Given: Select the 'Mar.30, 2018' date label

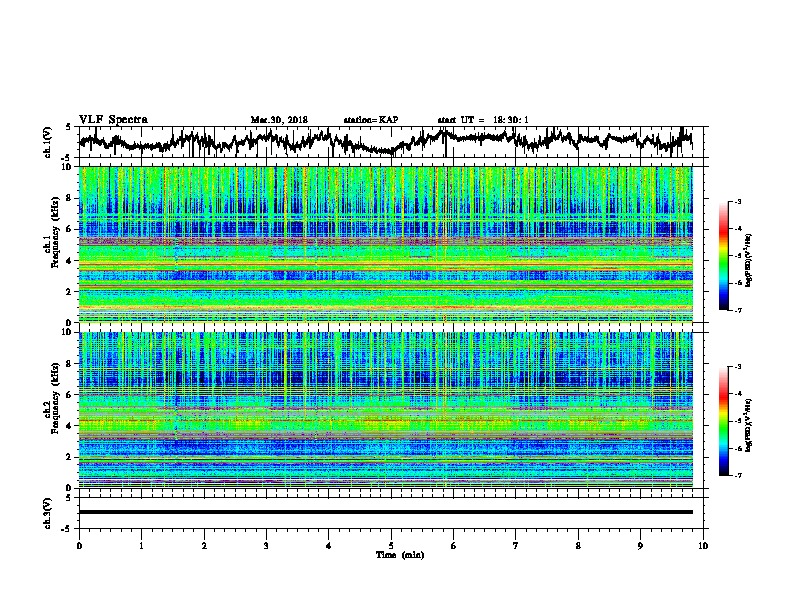Looking at the screenshot, I should (279, 120).
